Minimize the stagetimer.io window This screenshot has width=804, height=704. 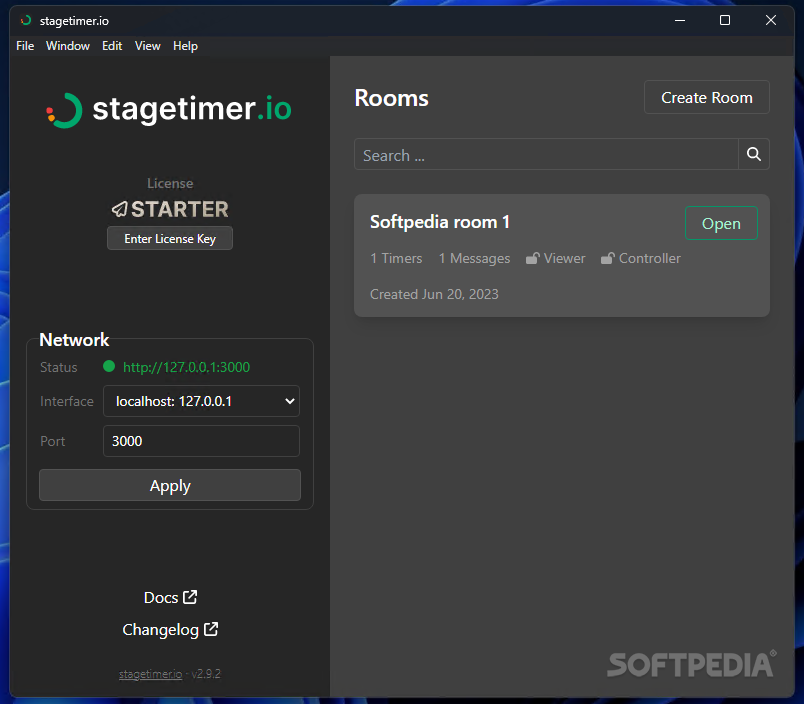click(x=680, y=21)
